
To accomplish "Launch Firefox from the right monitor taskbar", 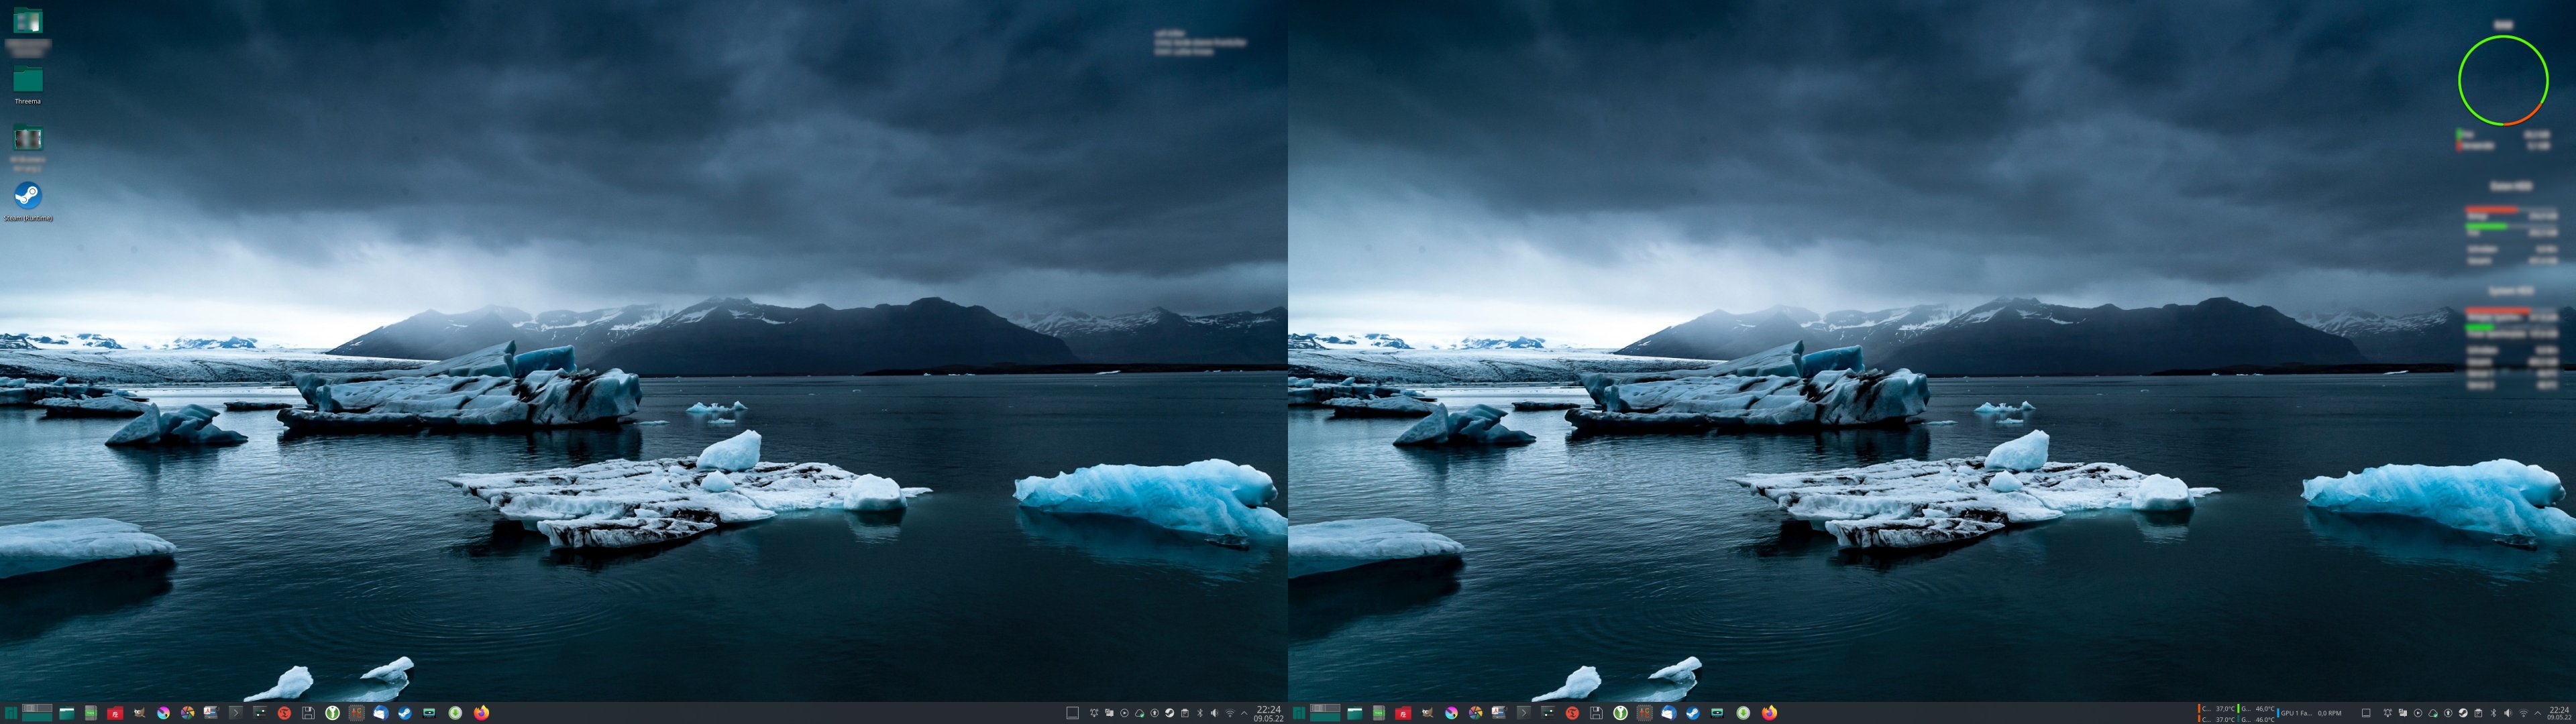I will pyautogui.click(x=1769, y=713).
